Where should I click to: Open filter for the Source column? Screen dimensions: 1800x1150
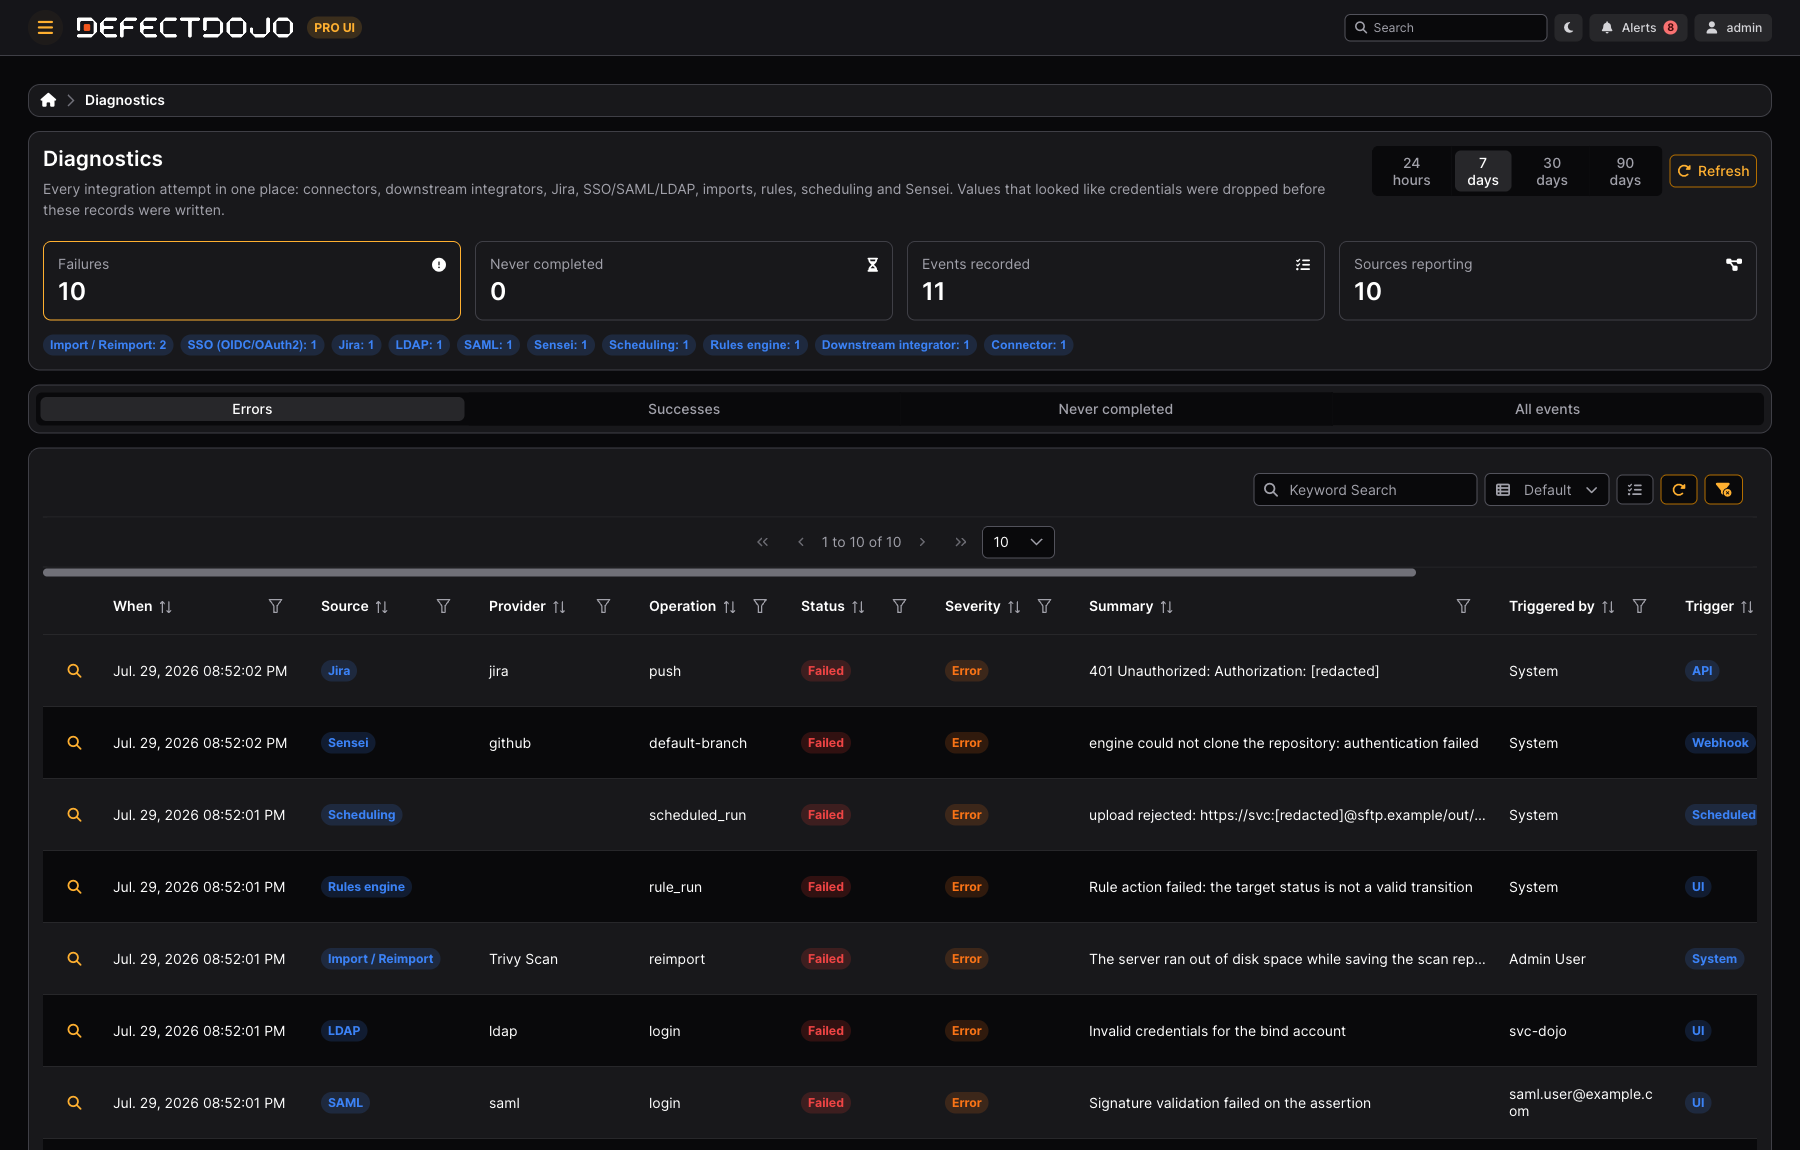point(443,606)
